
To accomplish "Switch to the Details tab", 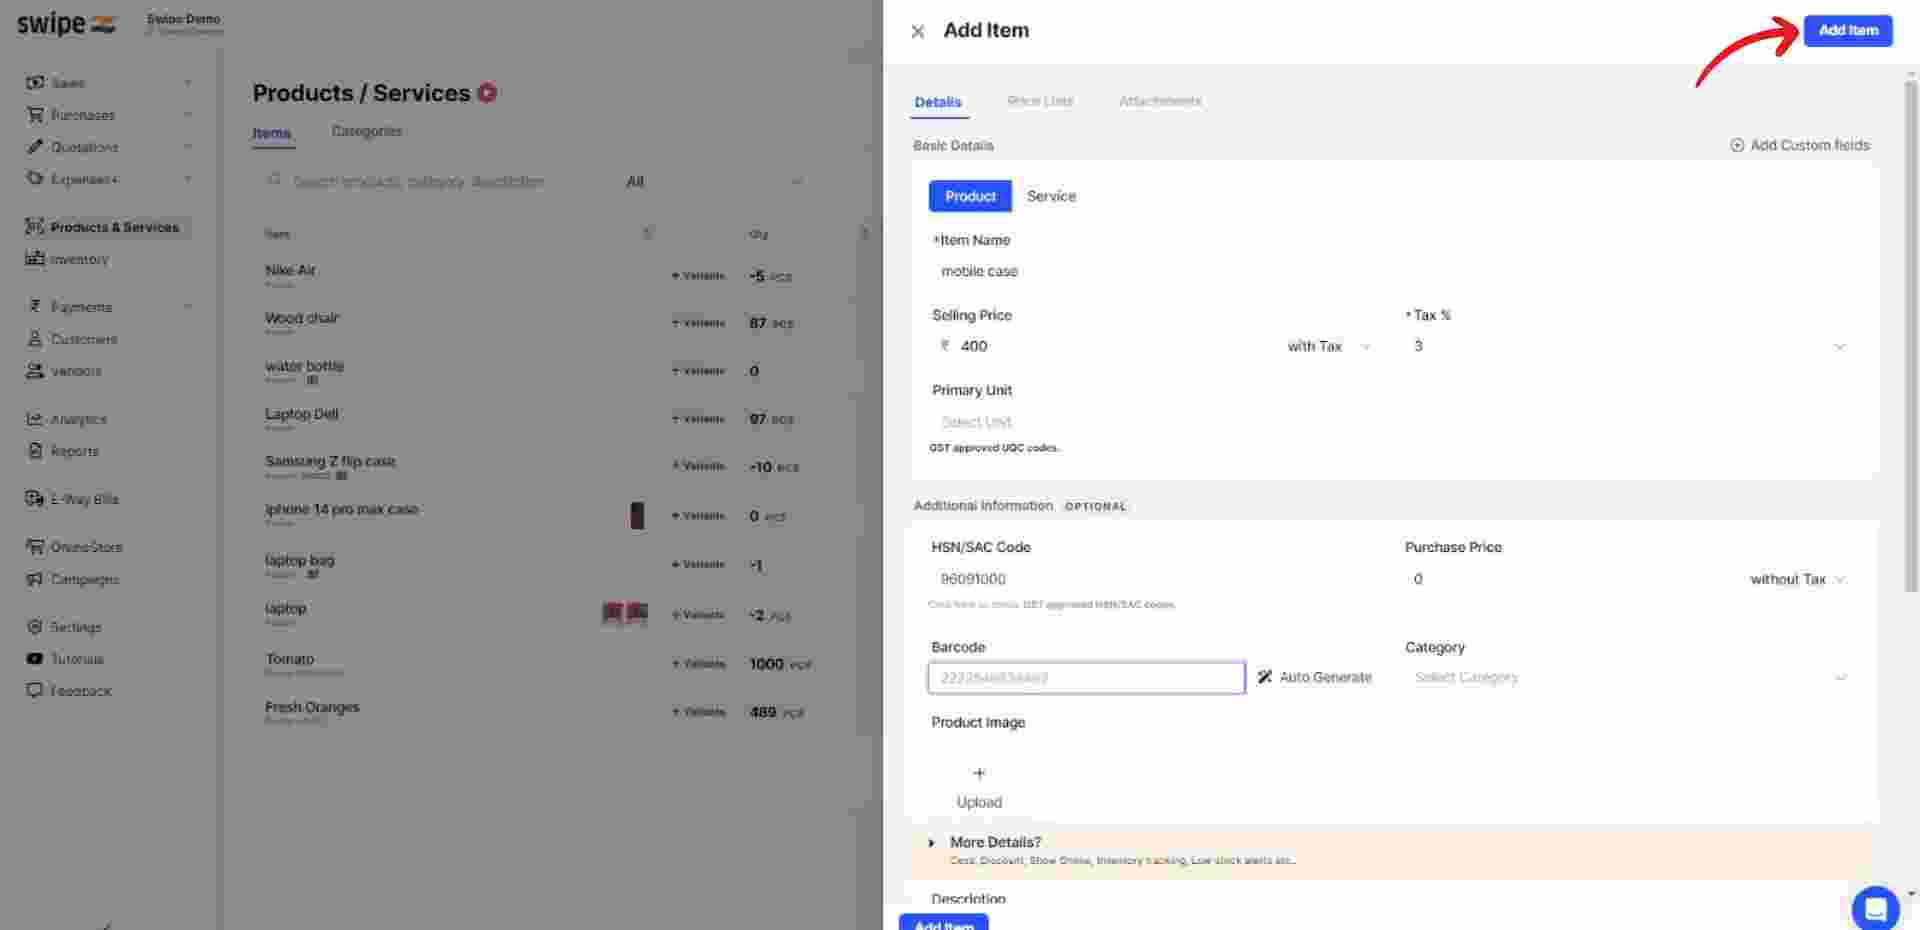I will click(938, 102).
